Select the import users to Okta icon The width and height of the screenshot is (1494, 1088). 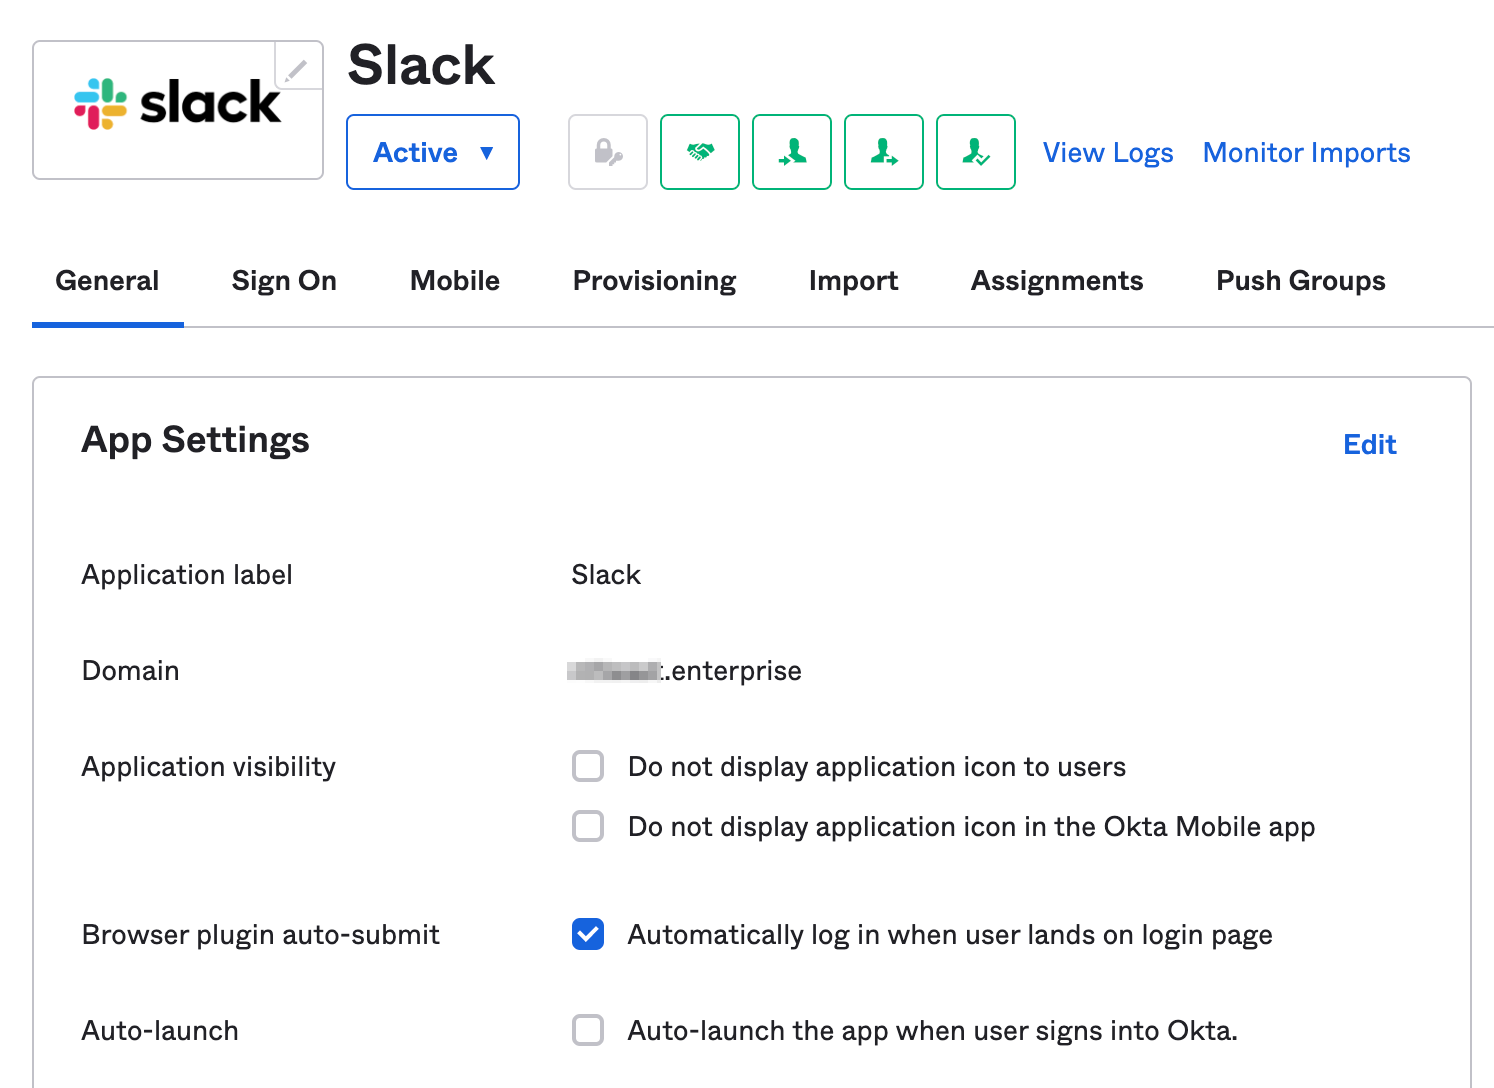791,152
